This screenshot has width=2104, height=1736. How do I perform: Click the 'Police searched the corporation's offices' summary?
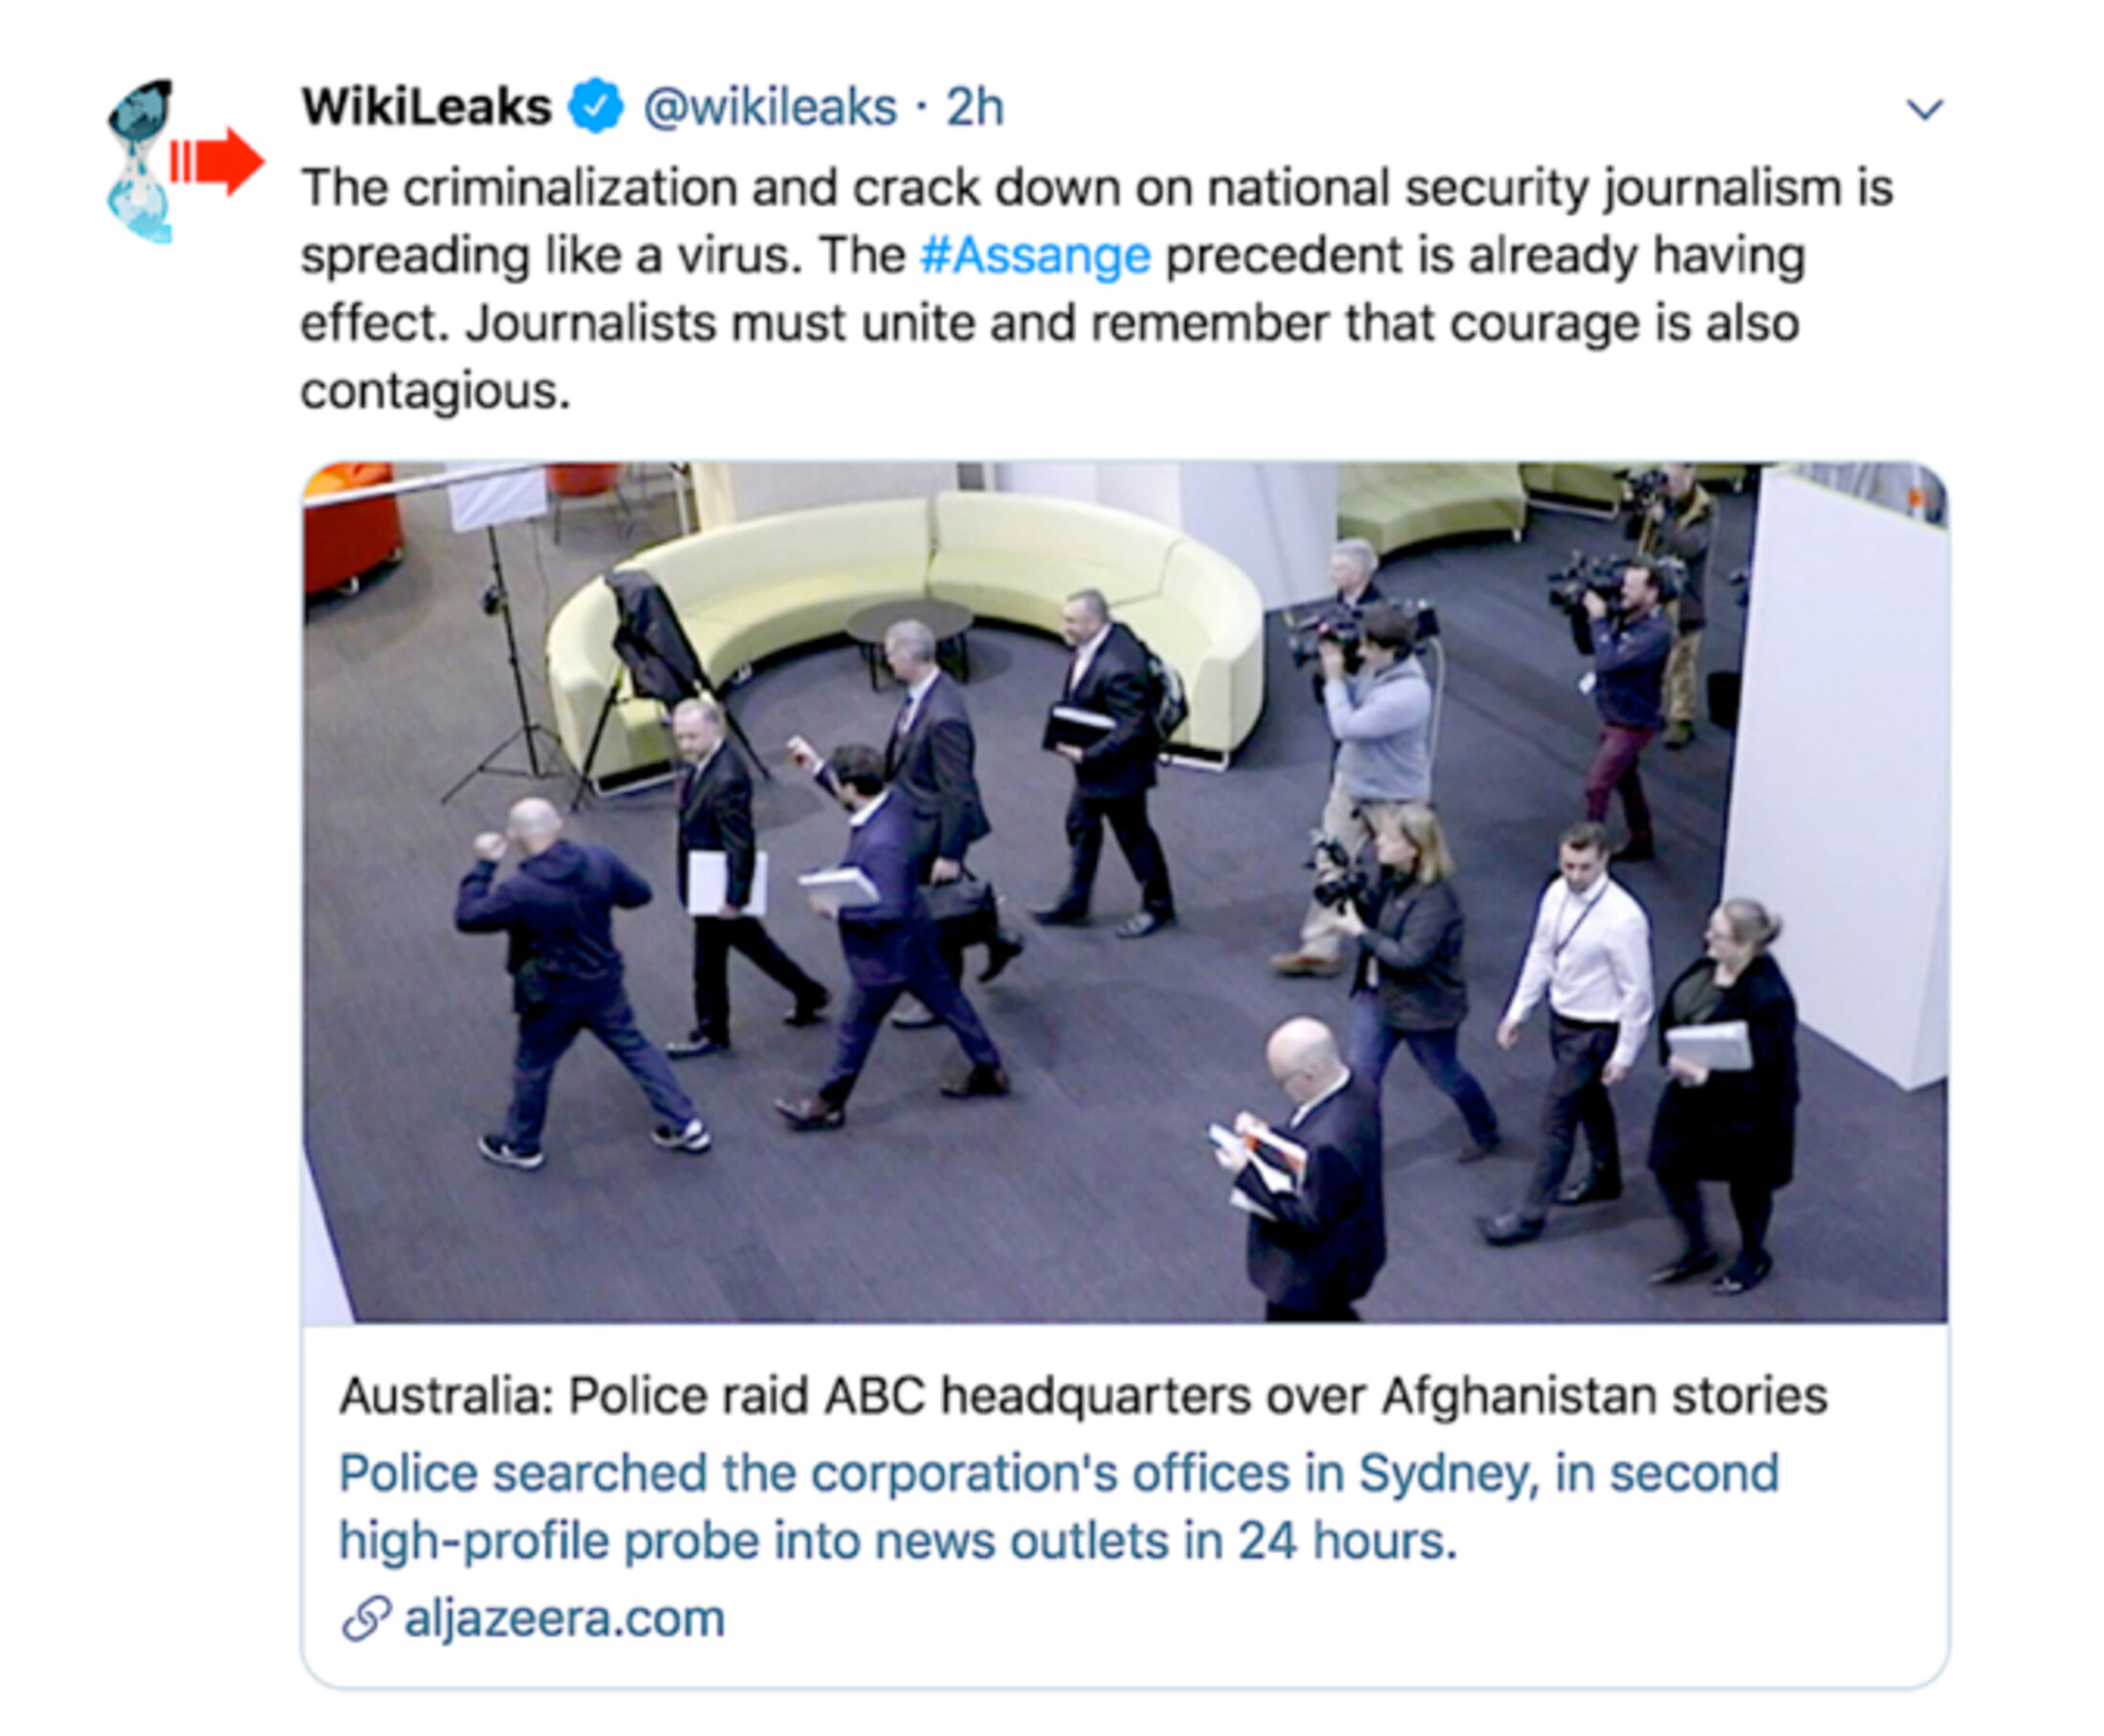click(1059, 1507)
